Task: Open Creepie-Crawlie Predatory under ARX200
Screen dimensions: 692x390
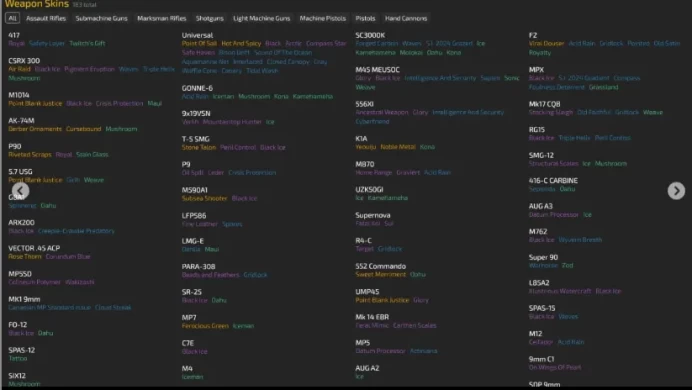Action: pyautogui.click(x=76, y=231)
